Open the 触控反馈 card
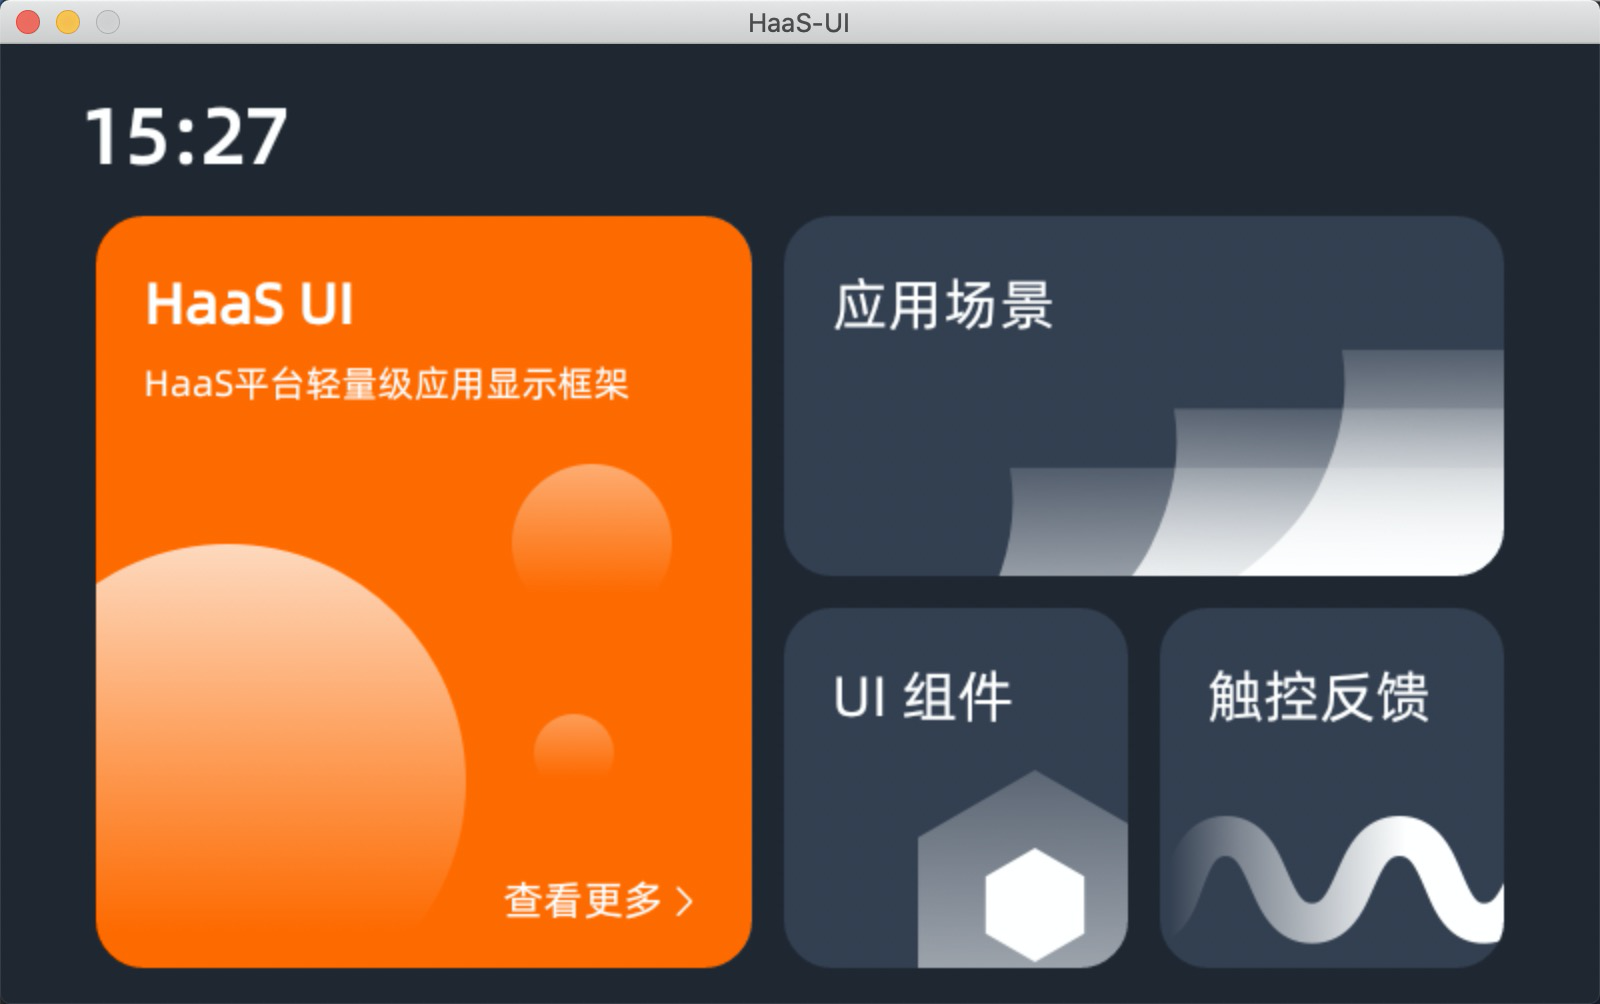This screenshot has height=1004, width=1600. click(1331, 787)
